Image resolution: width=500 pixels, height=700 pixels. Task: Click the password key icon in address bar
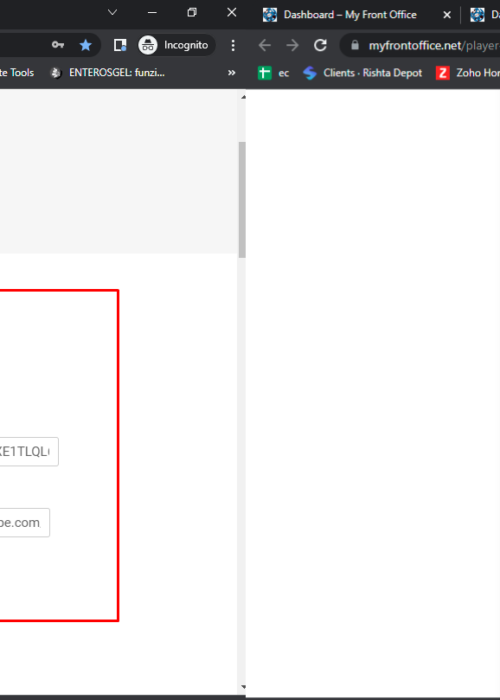[58, 45]
